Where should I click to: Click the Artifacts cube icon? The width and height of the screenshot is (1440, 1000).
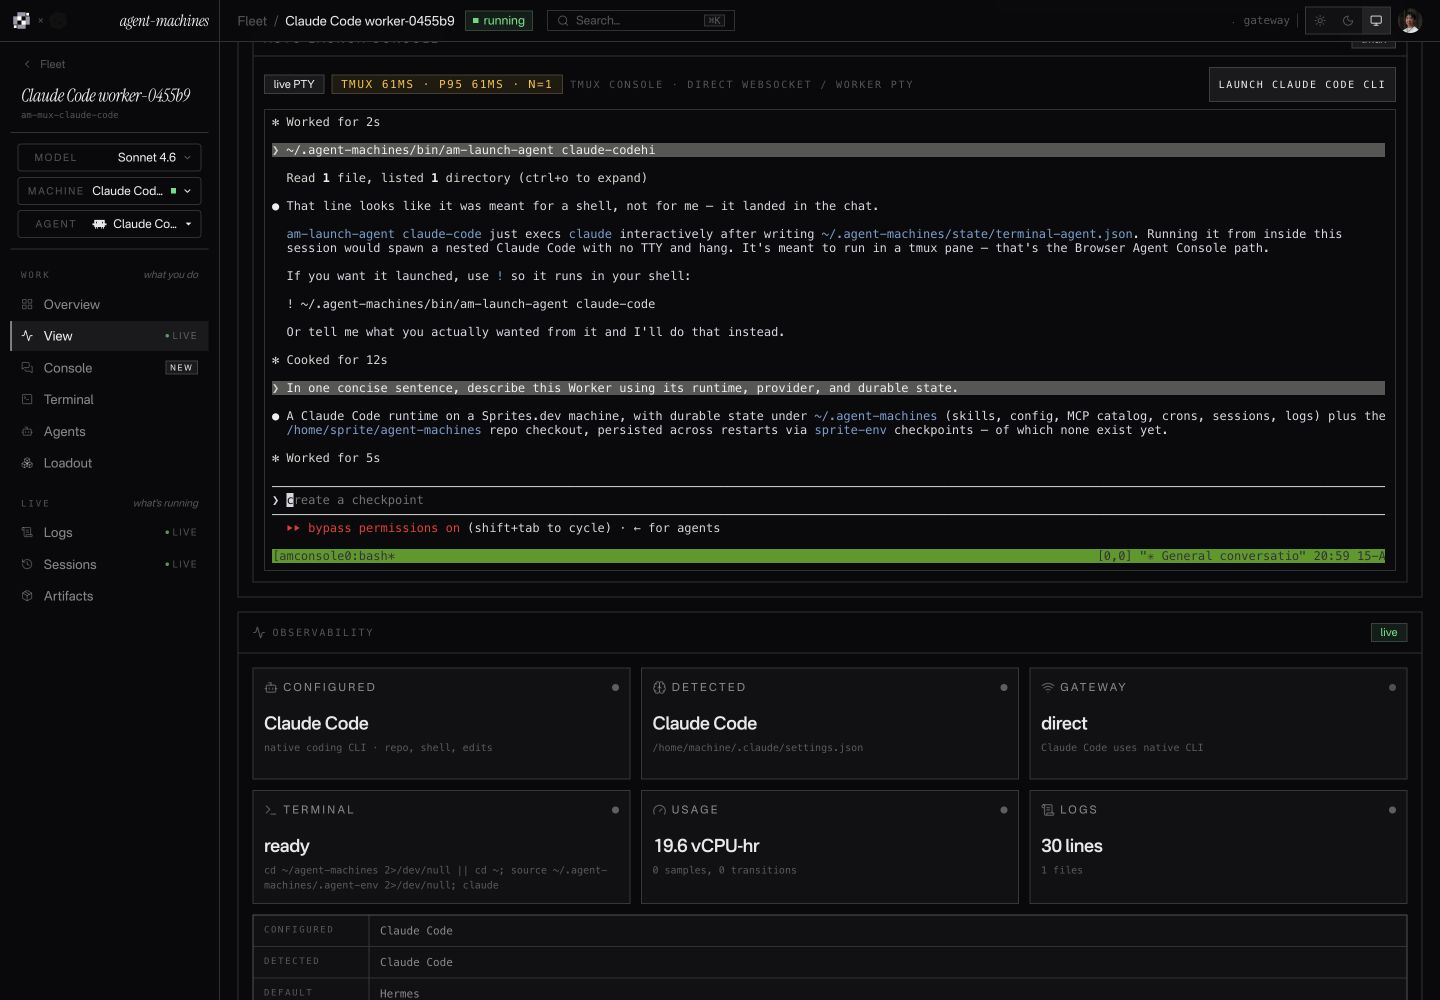coord(27,596)
